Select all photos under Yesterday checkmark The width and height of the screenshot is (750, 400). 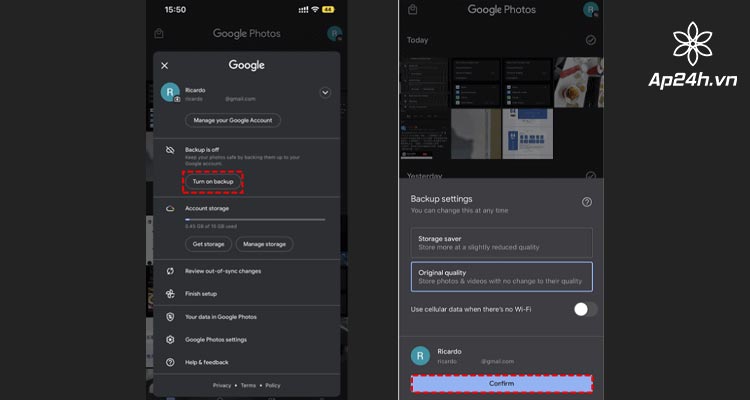591,176
